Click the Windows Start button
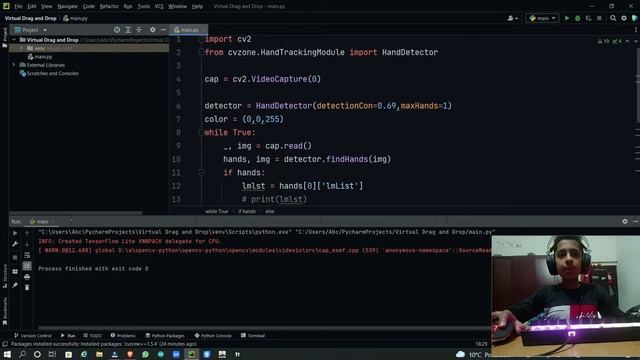Image resolution: width=640 pixels, height=360 pixels. pyautogui.click(x=7, y=354)
